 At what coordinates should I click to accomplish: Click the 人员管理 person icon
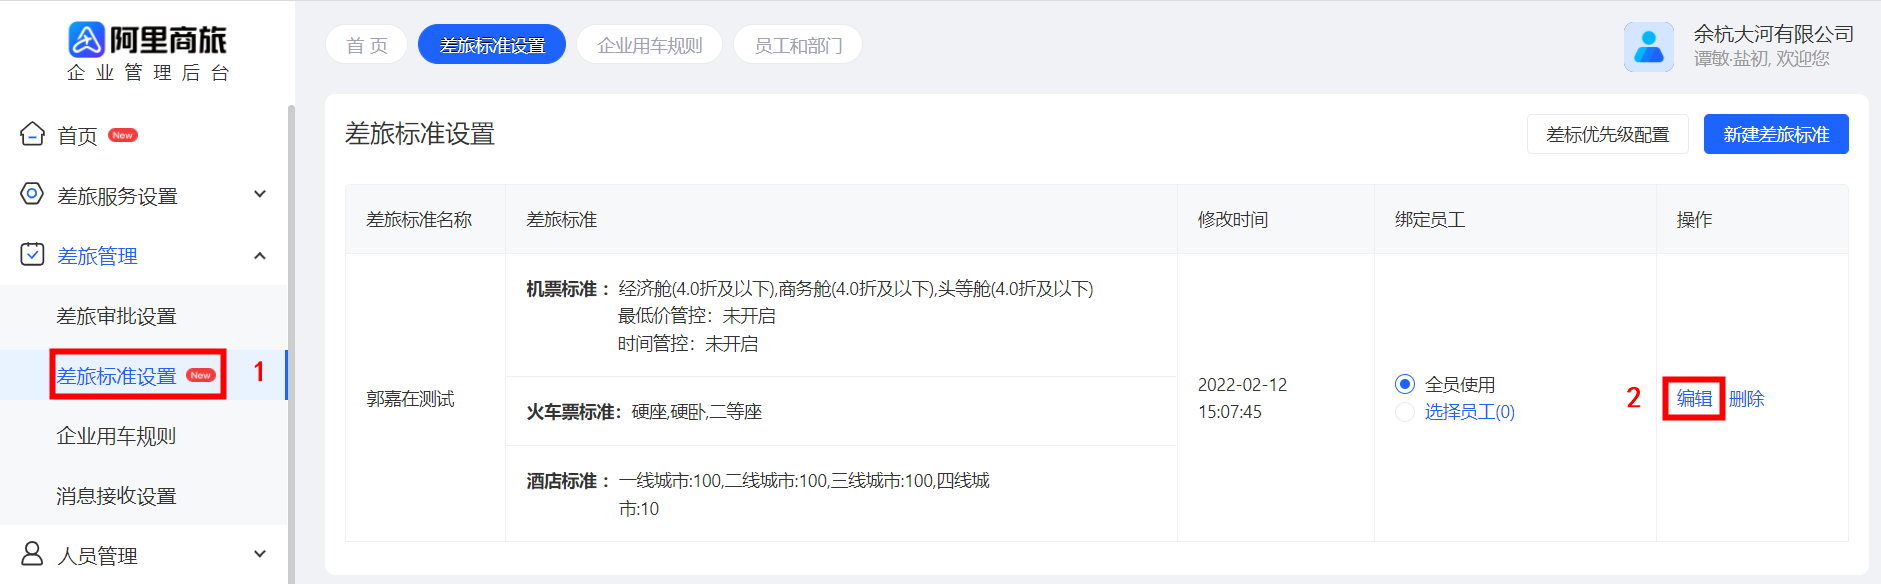point(32,554)
